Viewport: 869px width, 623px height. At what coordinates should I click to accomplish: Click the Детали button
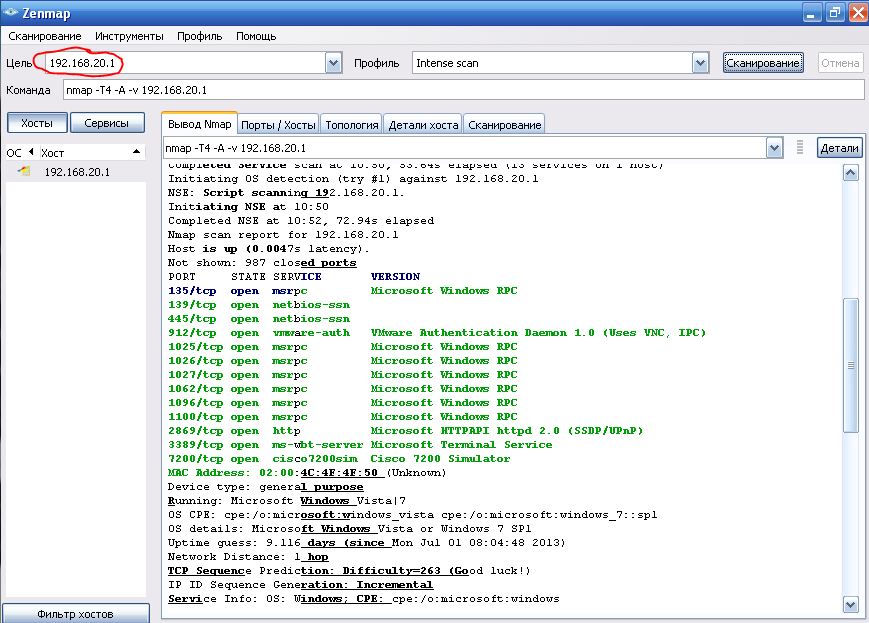click(x=839, y=148)
